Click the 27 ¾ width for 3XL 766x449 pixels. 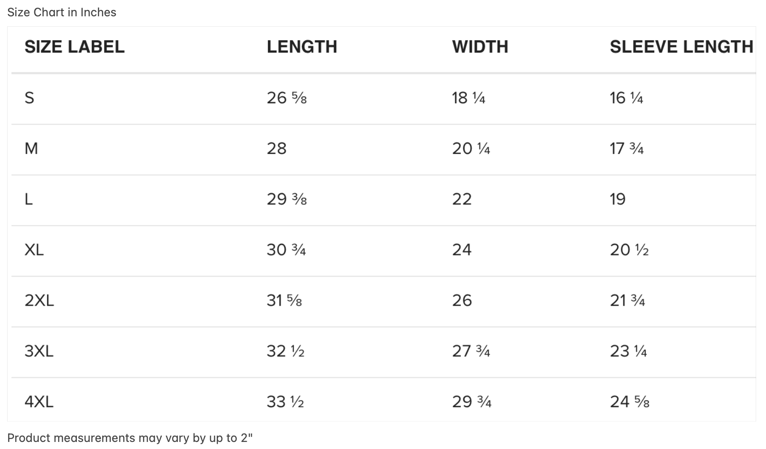tap(471, 351)
